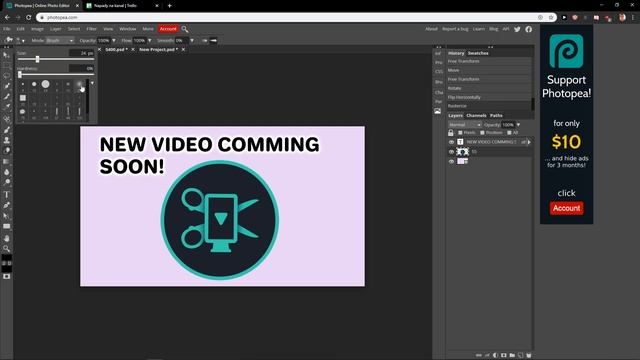Select the Type tool
This screenshot has height=360, width=640.
(x=7, y=195)
